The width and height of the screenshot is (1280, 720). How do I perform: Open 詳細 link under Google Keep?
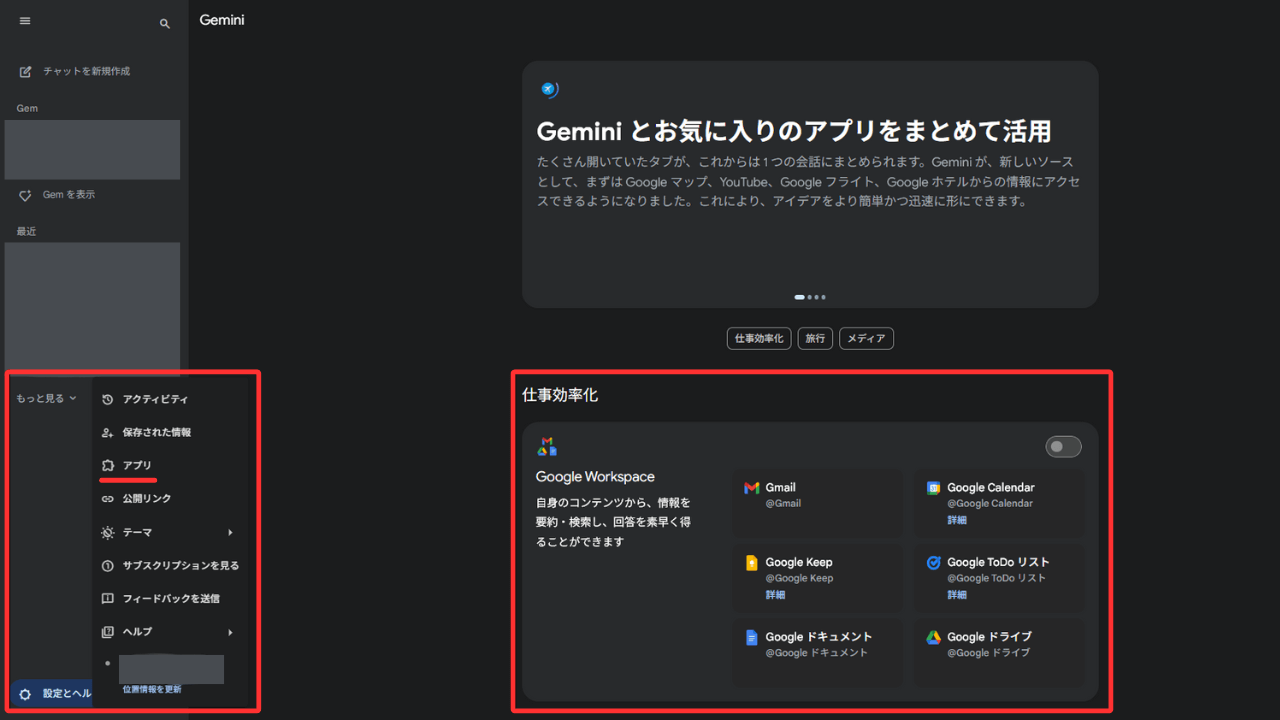775,595
